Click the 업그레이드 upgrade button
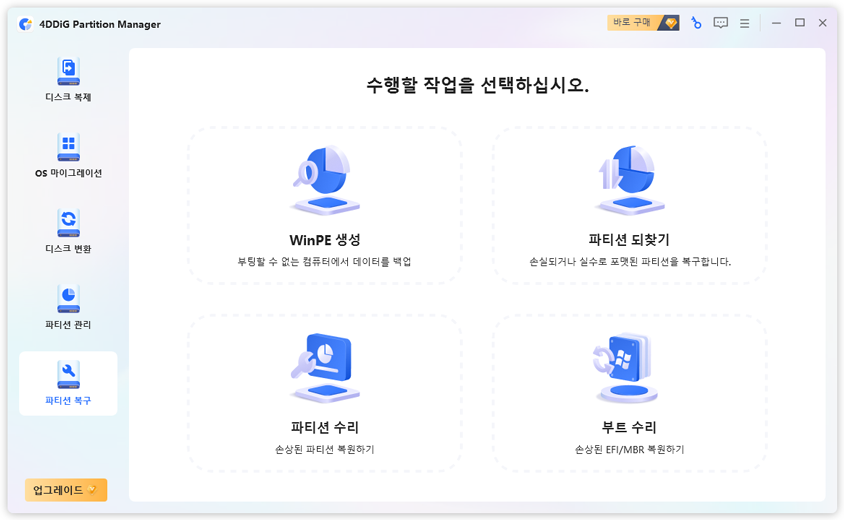Screen dimensions: 844x520 [x=66, y=490]
